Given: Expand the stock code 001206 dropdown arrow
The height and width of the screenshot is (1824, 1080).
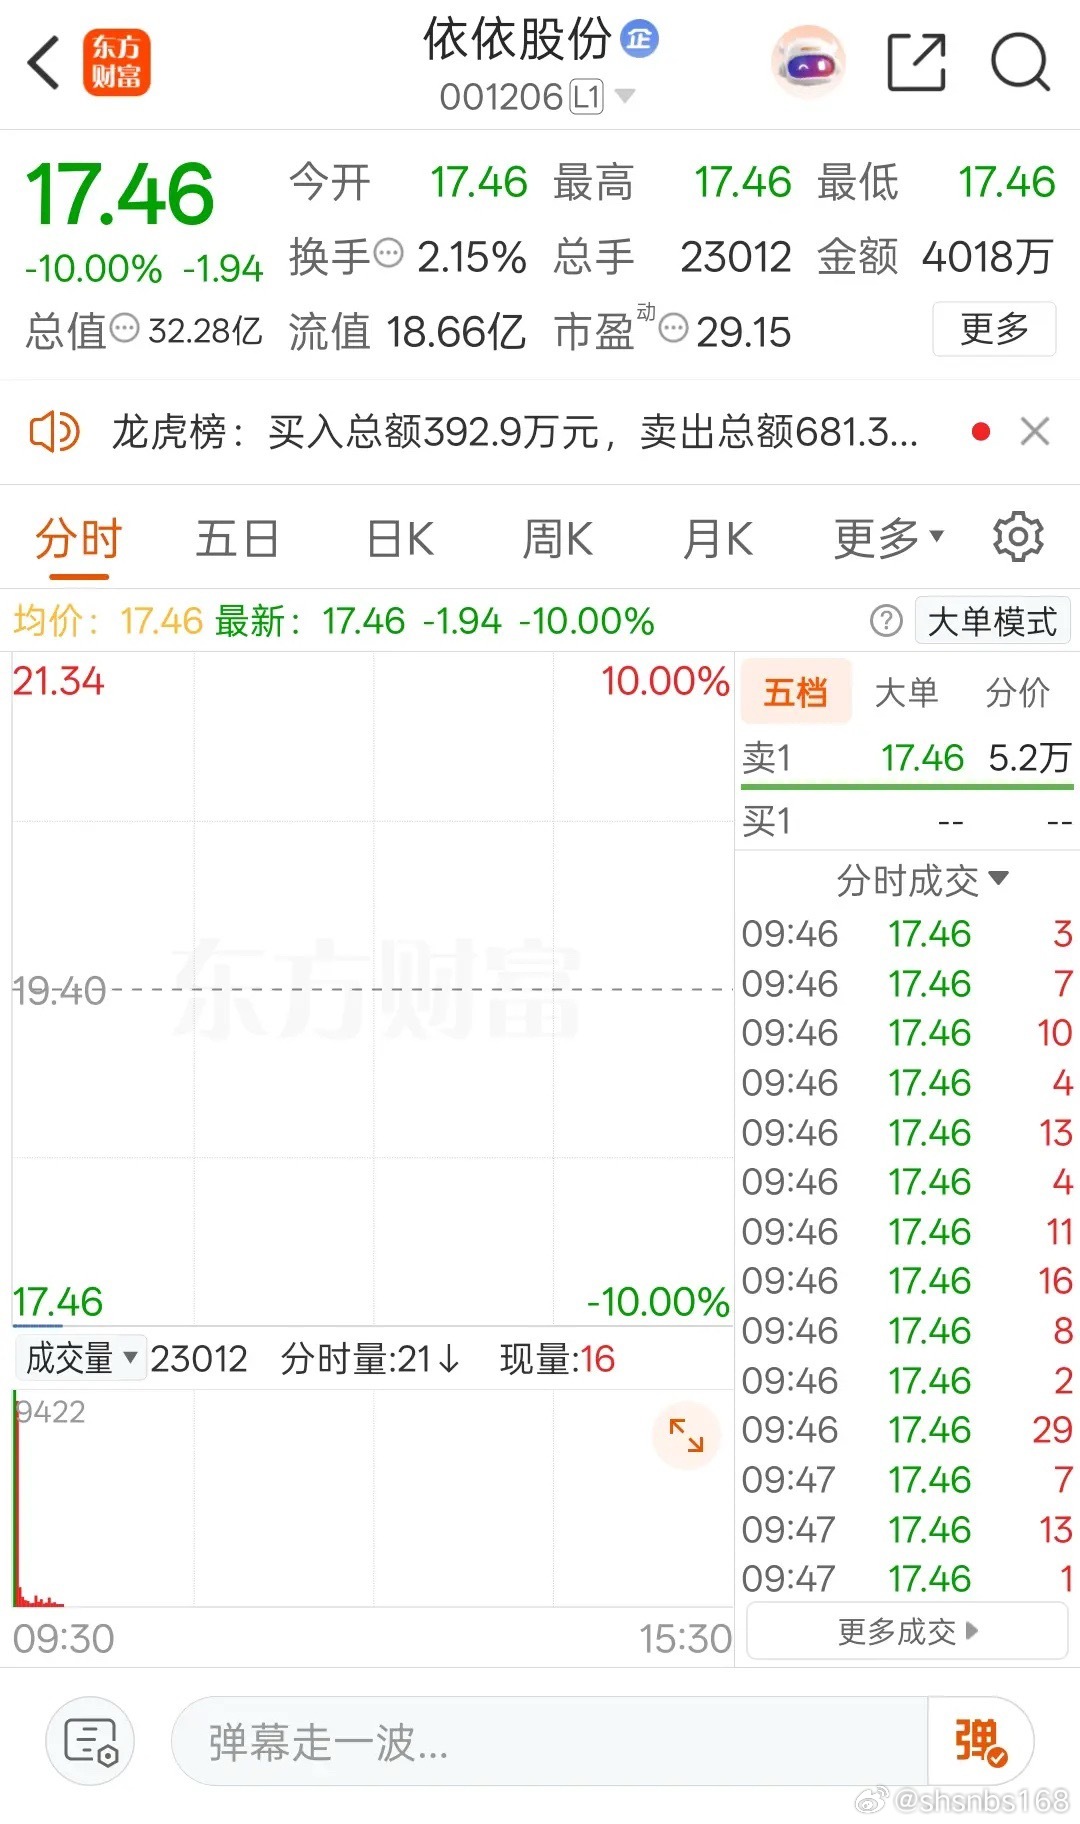Looking at the screenshot, I should 625,96.
